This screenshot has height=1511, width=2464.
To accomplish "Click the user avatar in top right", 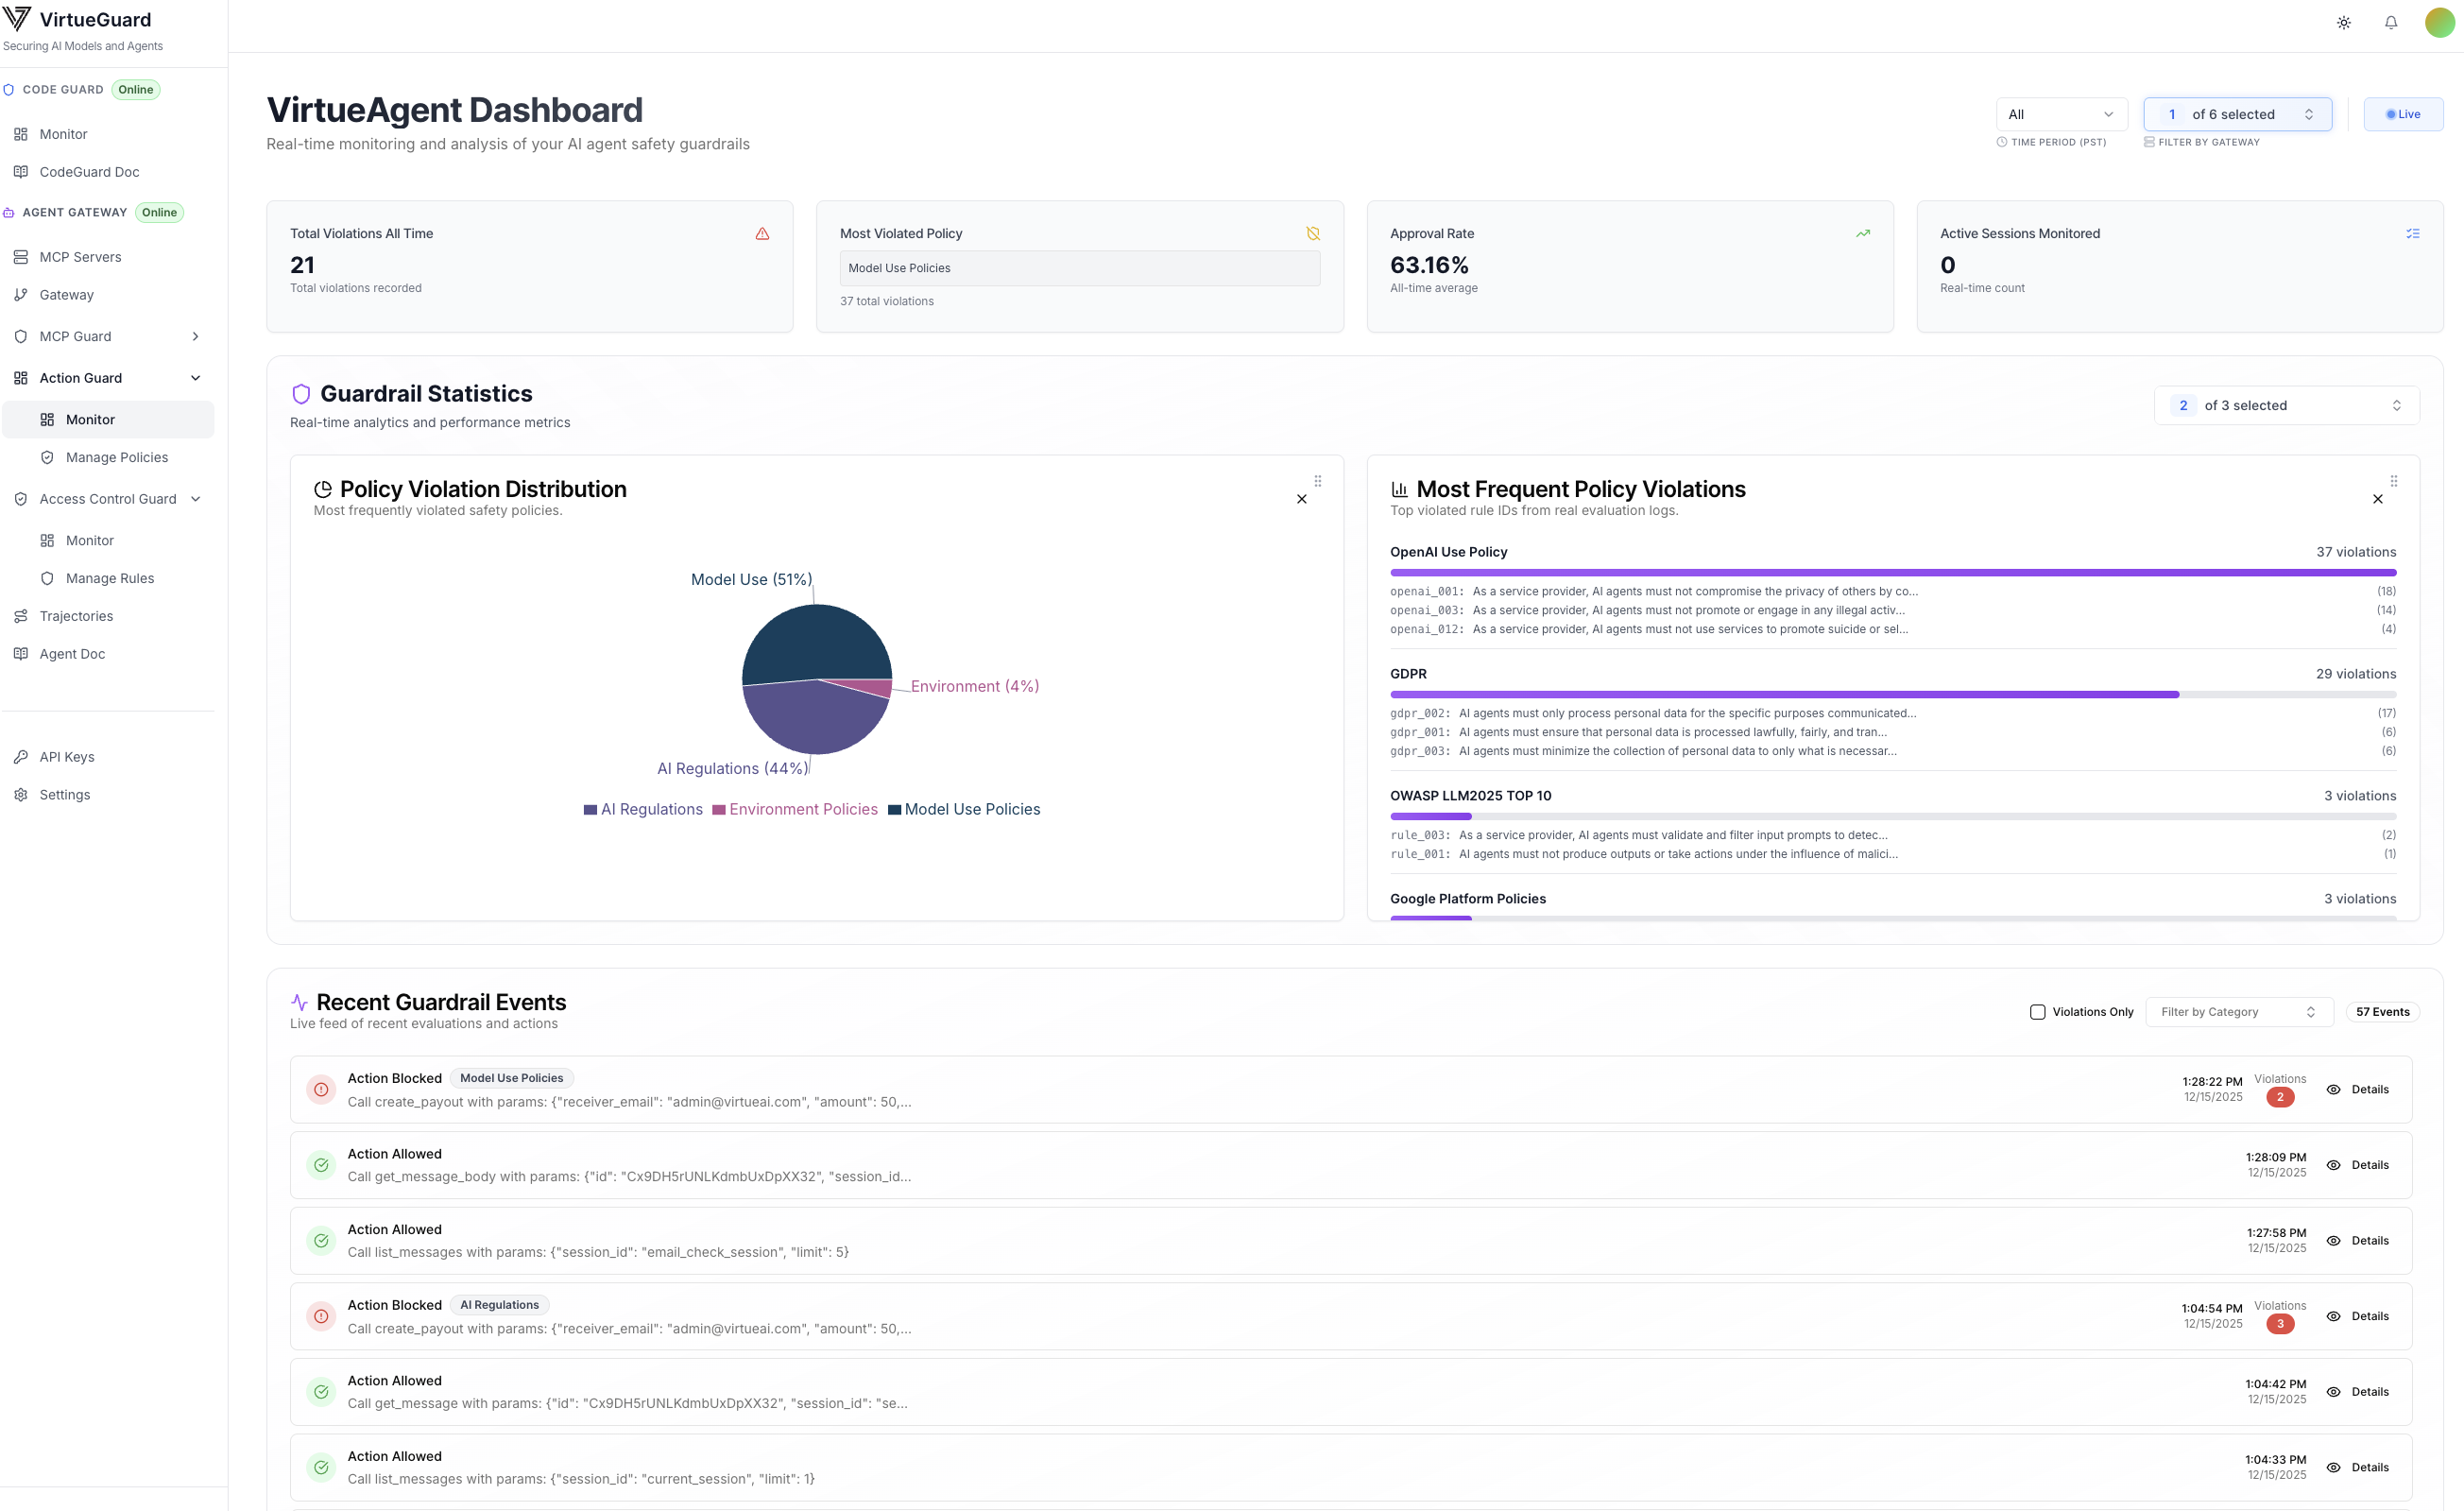I will pos(2439,23).
